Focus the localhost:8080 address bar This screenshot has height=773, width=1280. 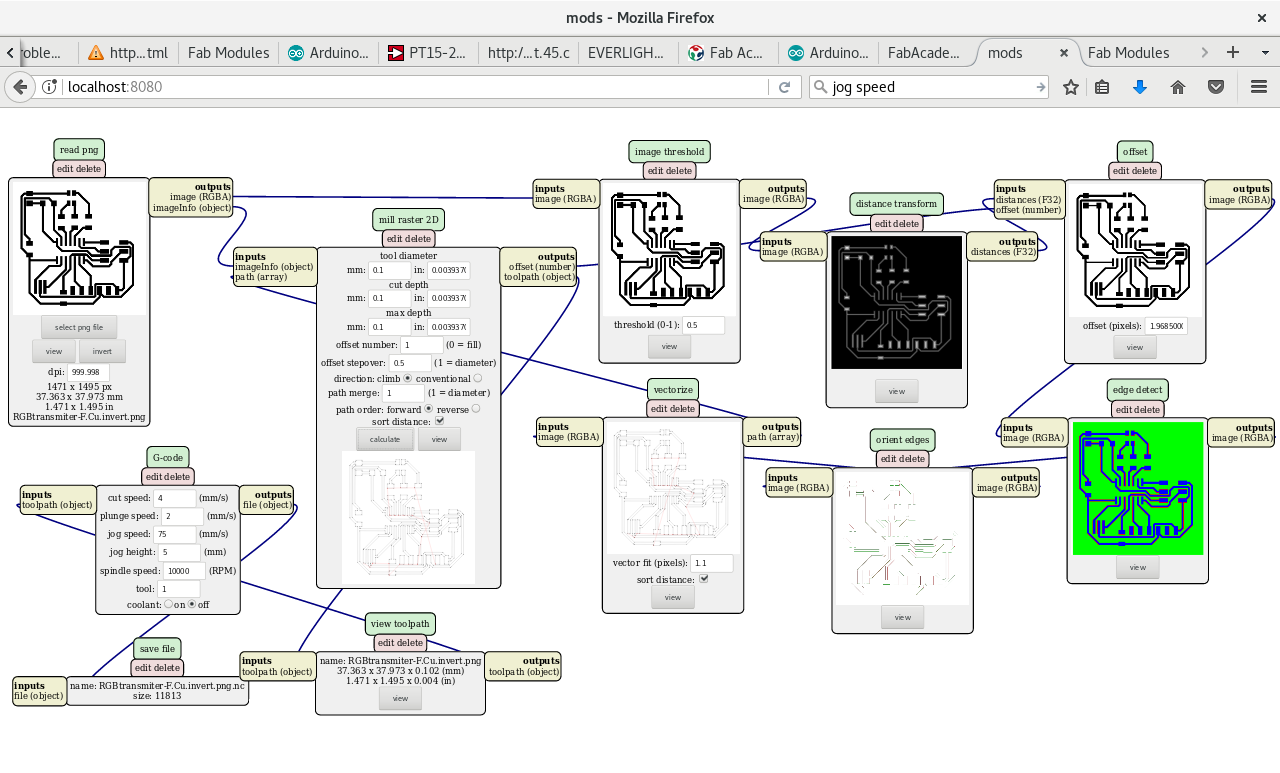(415, 87)
